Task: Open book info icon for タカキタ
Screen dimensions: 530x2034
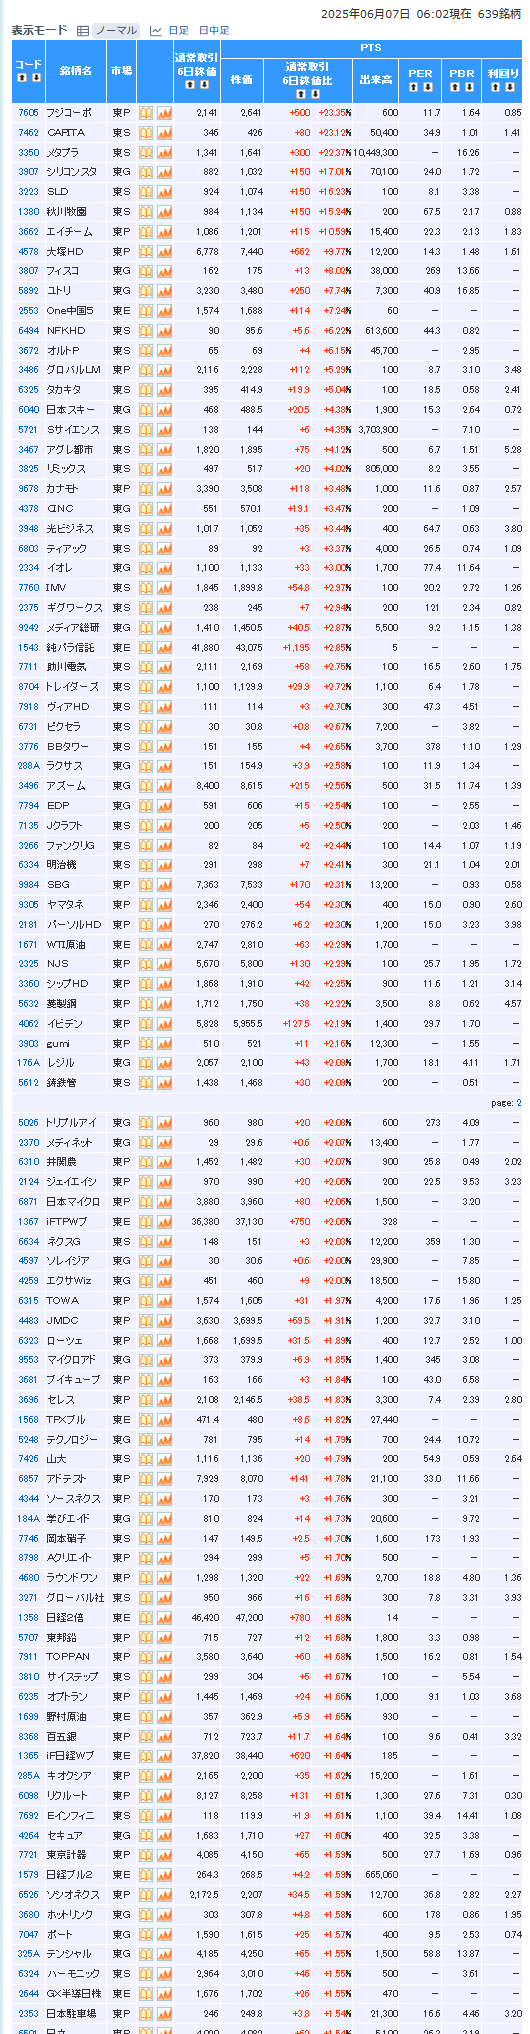Action: tap(146, 390)
